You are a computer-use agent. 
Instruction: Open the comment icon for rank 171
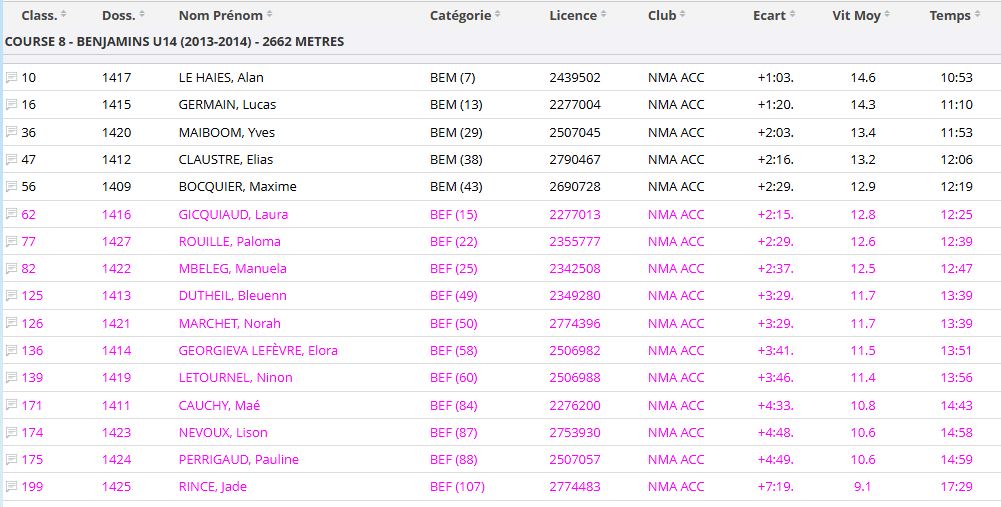pos(11,405)
